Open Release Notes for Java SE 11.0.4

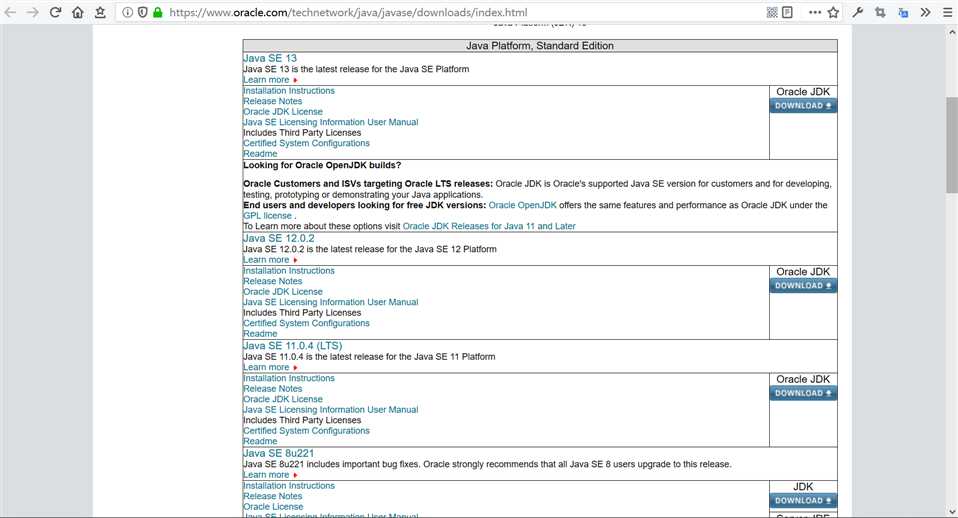click(272, 388)
